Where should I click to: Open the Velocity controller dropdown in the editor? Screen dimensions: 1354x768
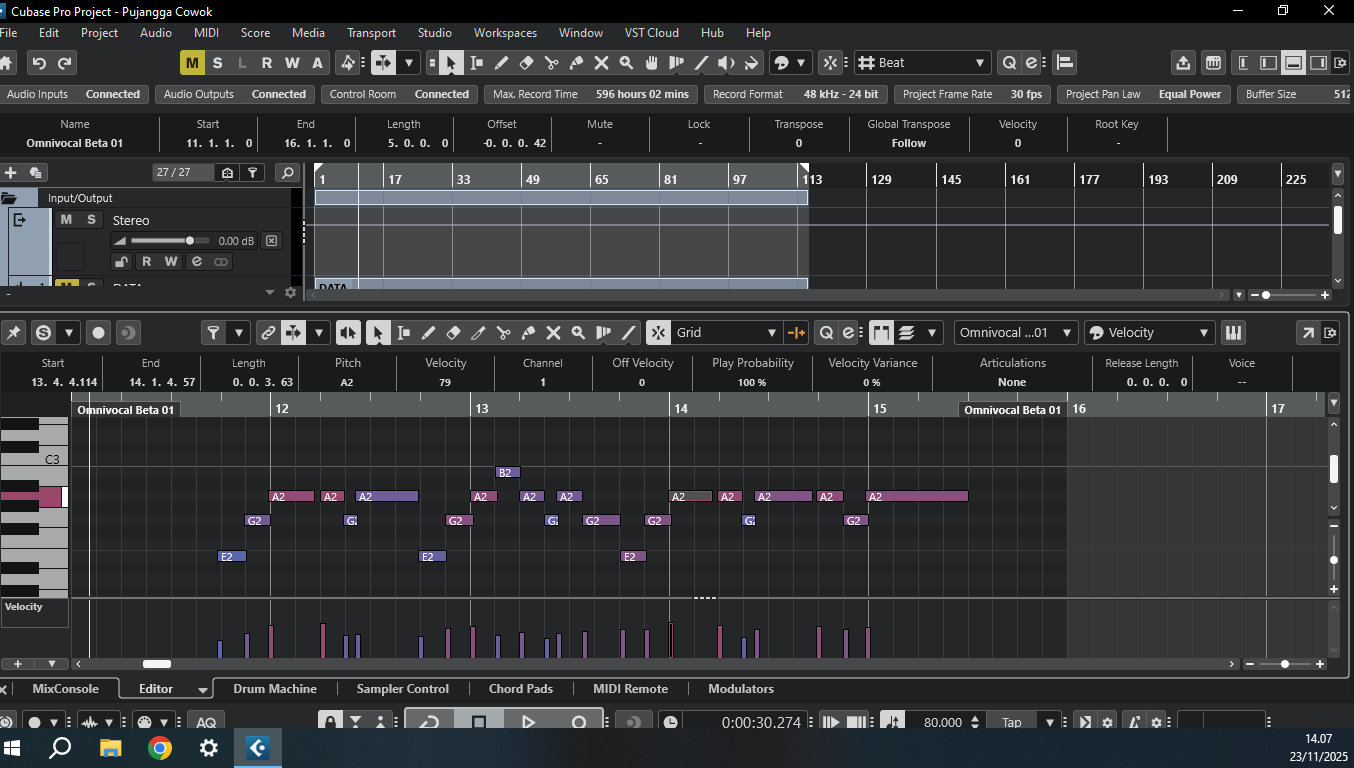click(1150, 333)
